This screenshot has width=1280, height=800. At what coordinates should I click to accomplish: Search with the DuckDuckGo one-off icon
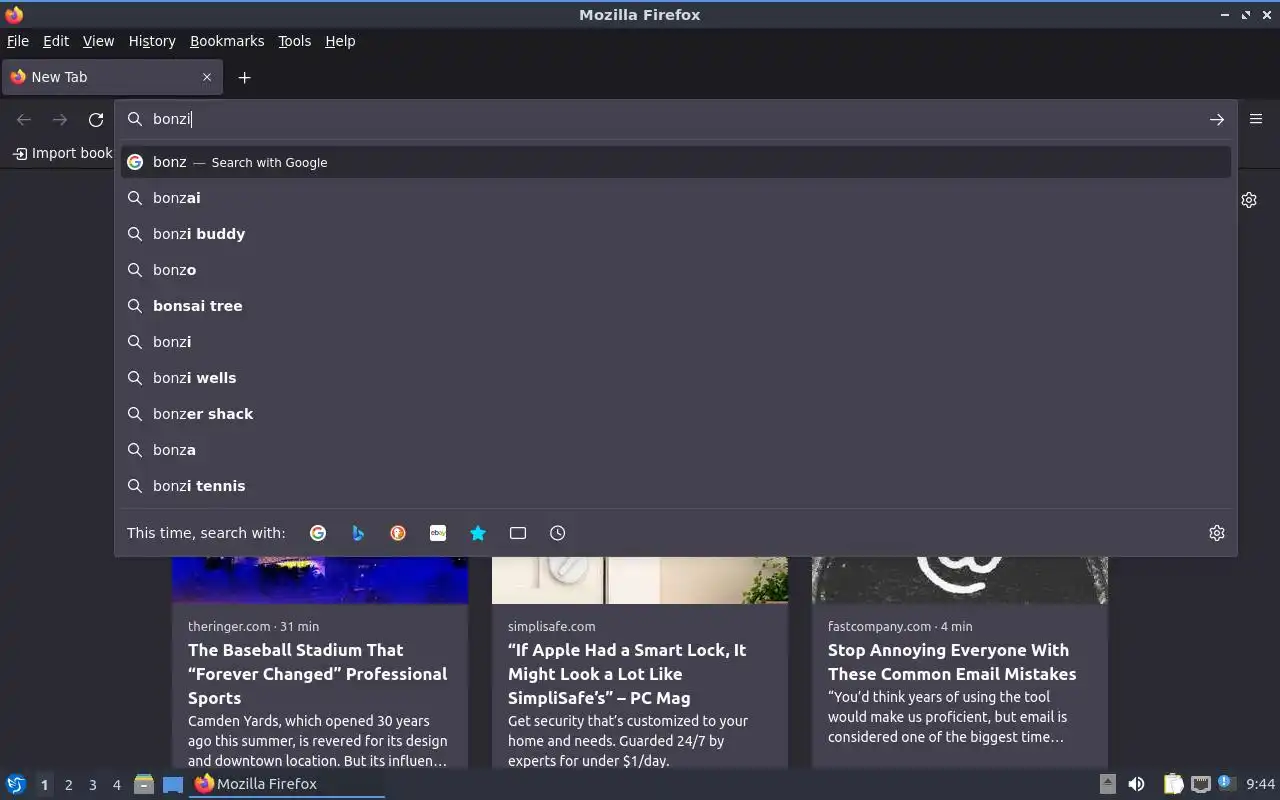(x=398, y=533)
